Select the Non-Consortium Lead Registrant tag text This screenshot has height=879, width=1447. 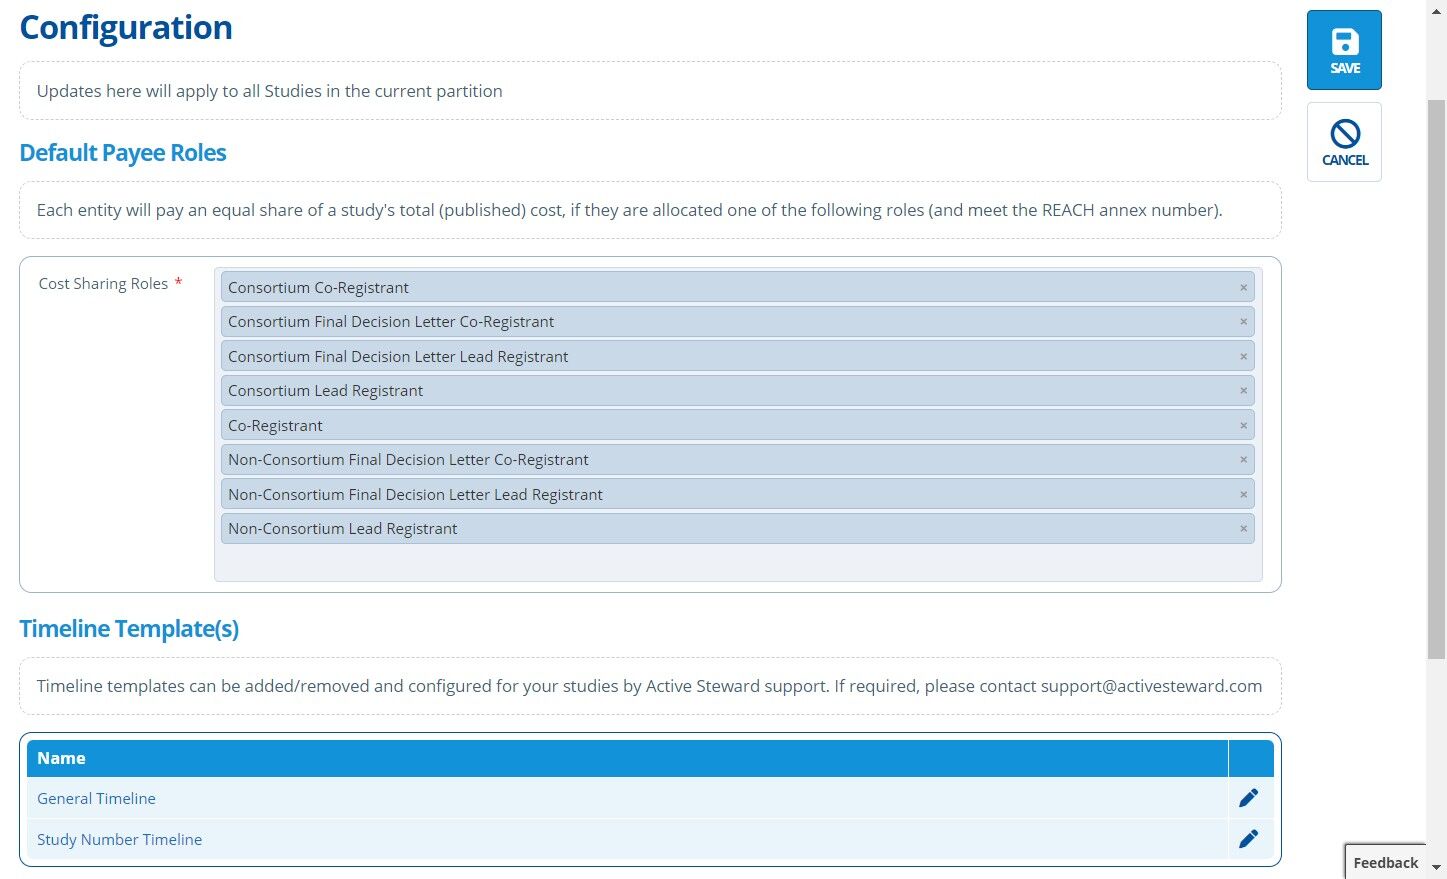(342, 529)
